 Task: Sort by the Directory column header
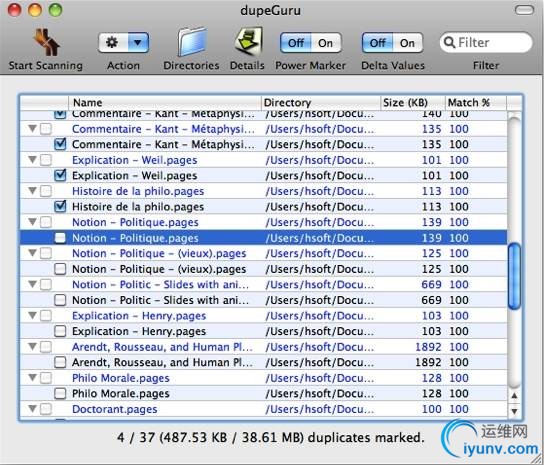321,102
